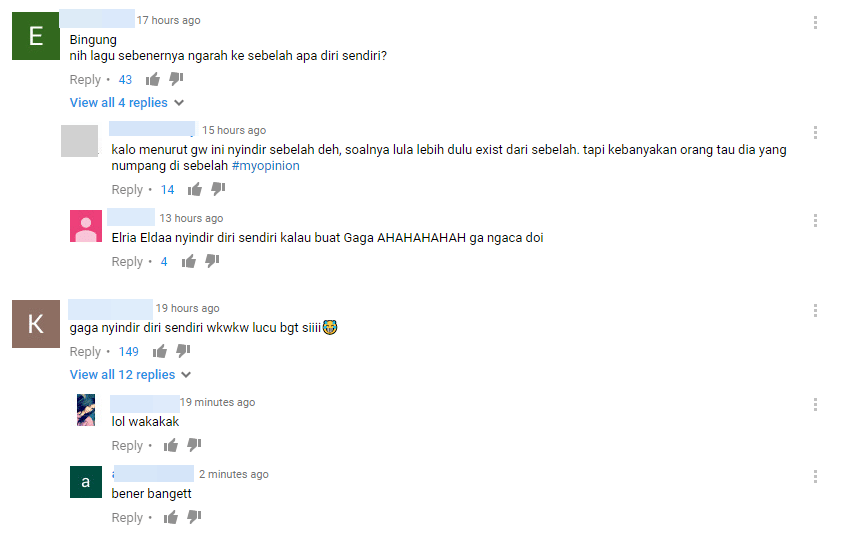Expand 'View all 12 replies'
Screen dimensions: 850x534
122,375
